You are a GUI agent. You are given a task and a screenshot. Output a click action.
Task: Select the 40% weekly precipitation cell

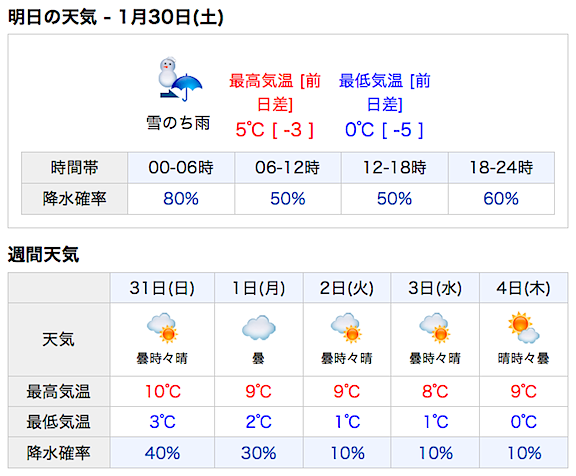coord(162,452)
